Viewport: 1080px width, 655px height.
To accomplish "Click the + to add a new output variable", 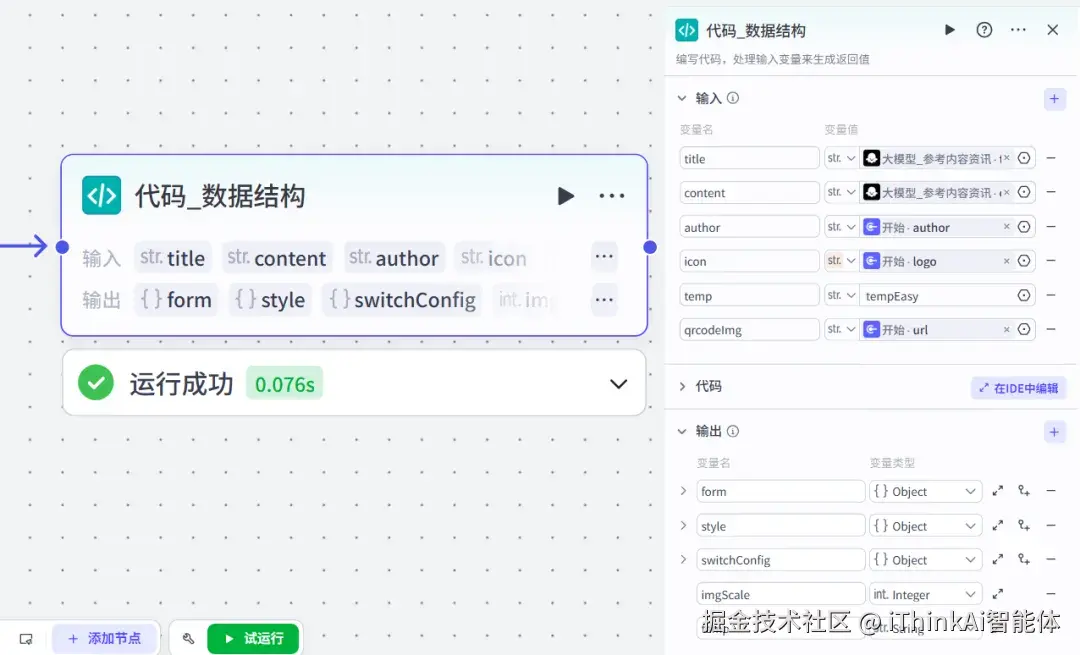I will tap(1054, 431).
